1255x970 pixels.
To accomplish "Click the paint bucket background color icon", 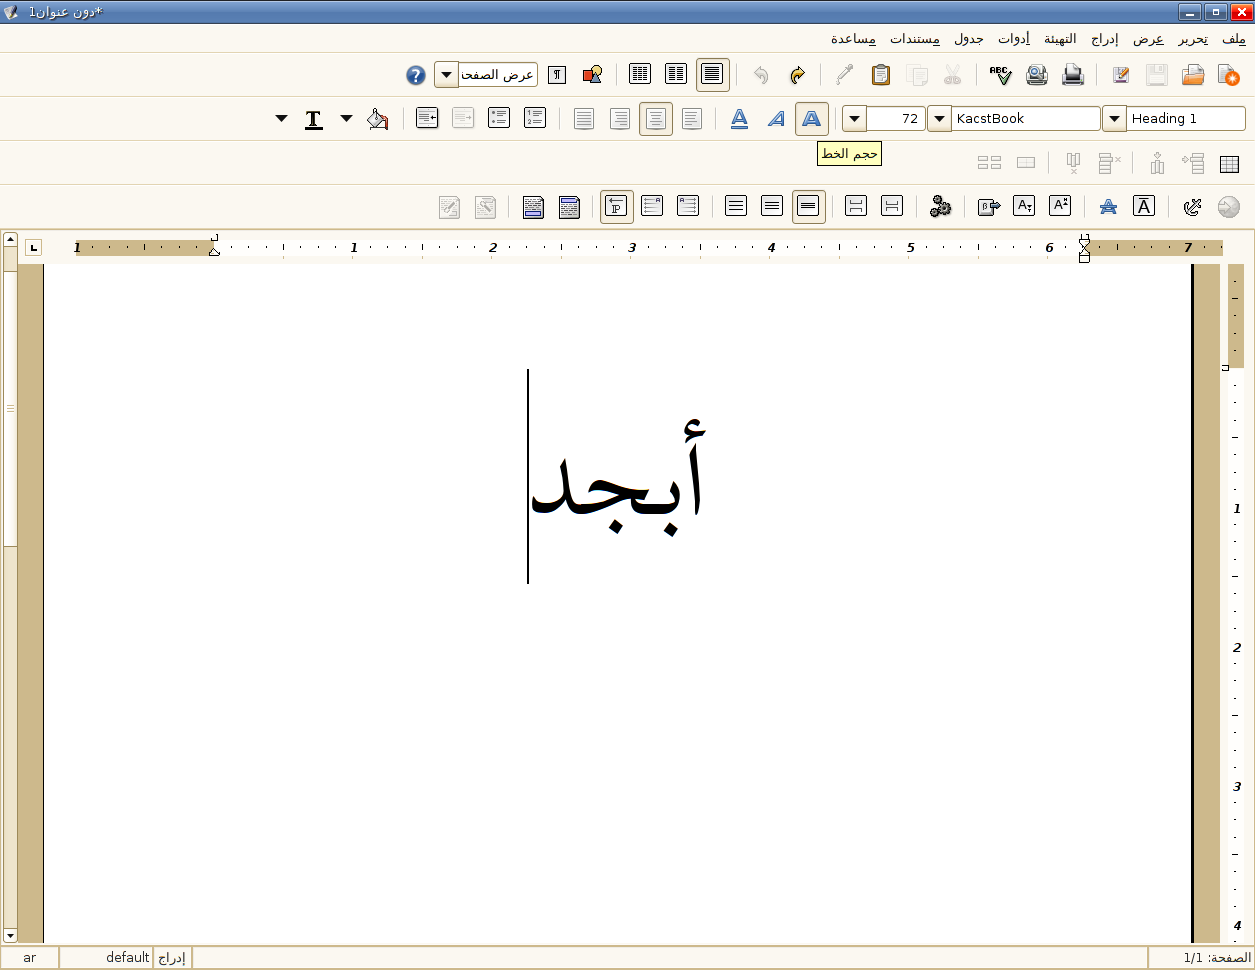I will (377, 119).
